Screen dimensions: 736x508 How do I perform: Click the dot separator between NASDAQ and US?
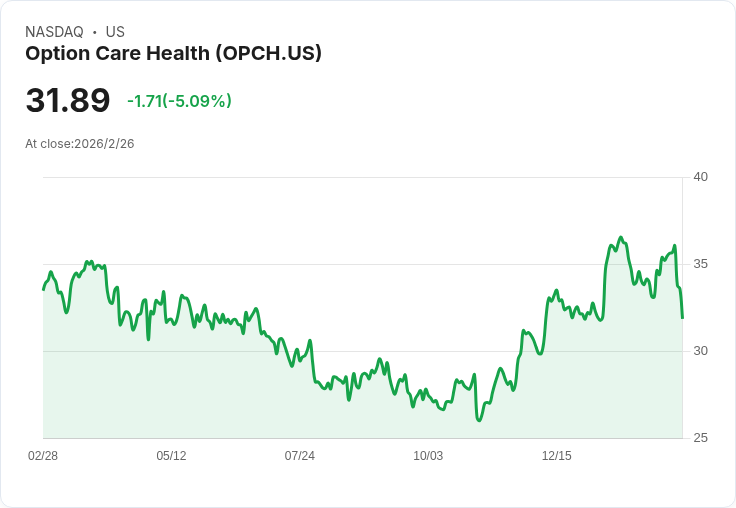pos(94,32)
